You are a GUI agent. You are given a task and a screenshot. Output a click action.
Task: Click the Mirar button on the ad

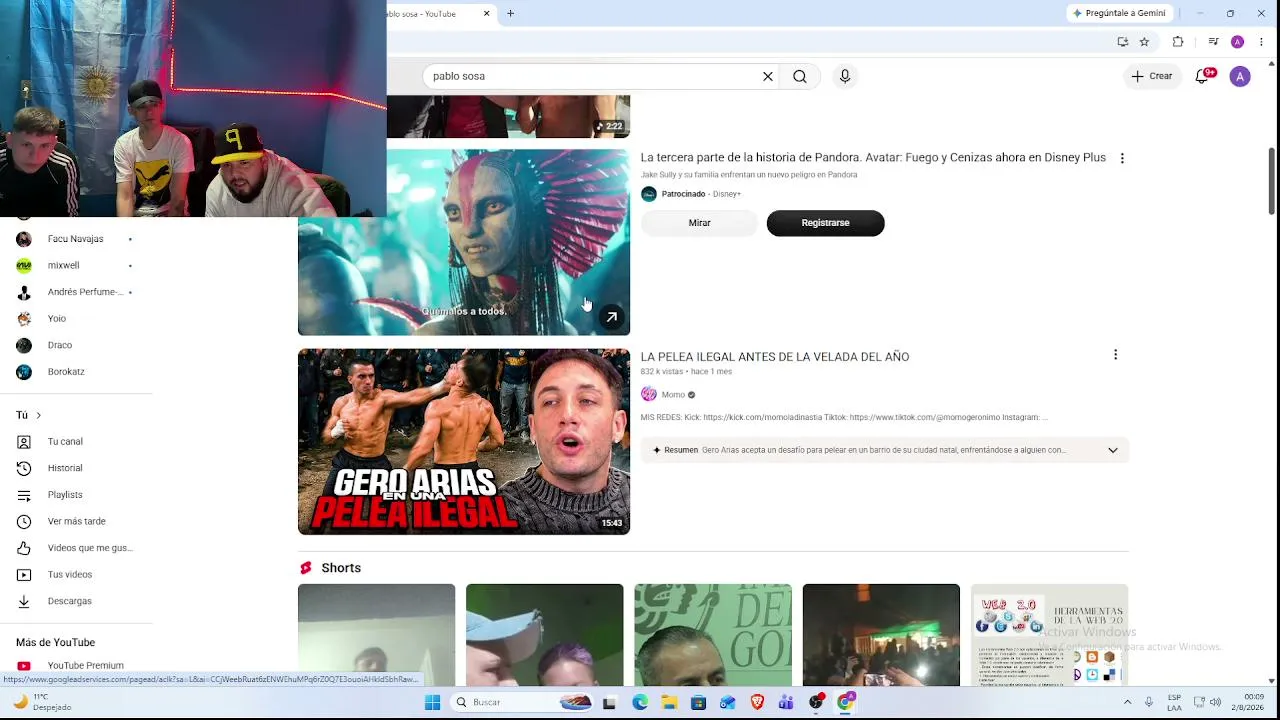[x=699, y=223]
